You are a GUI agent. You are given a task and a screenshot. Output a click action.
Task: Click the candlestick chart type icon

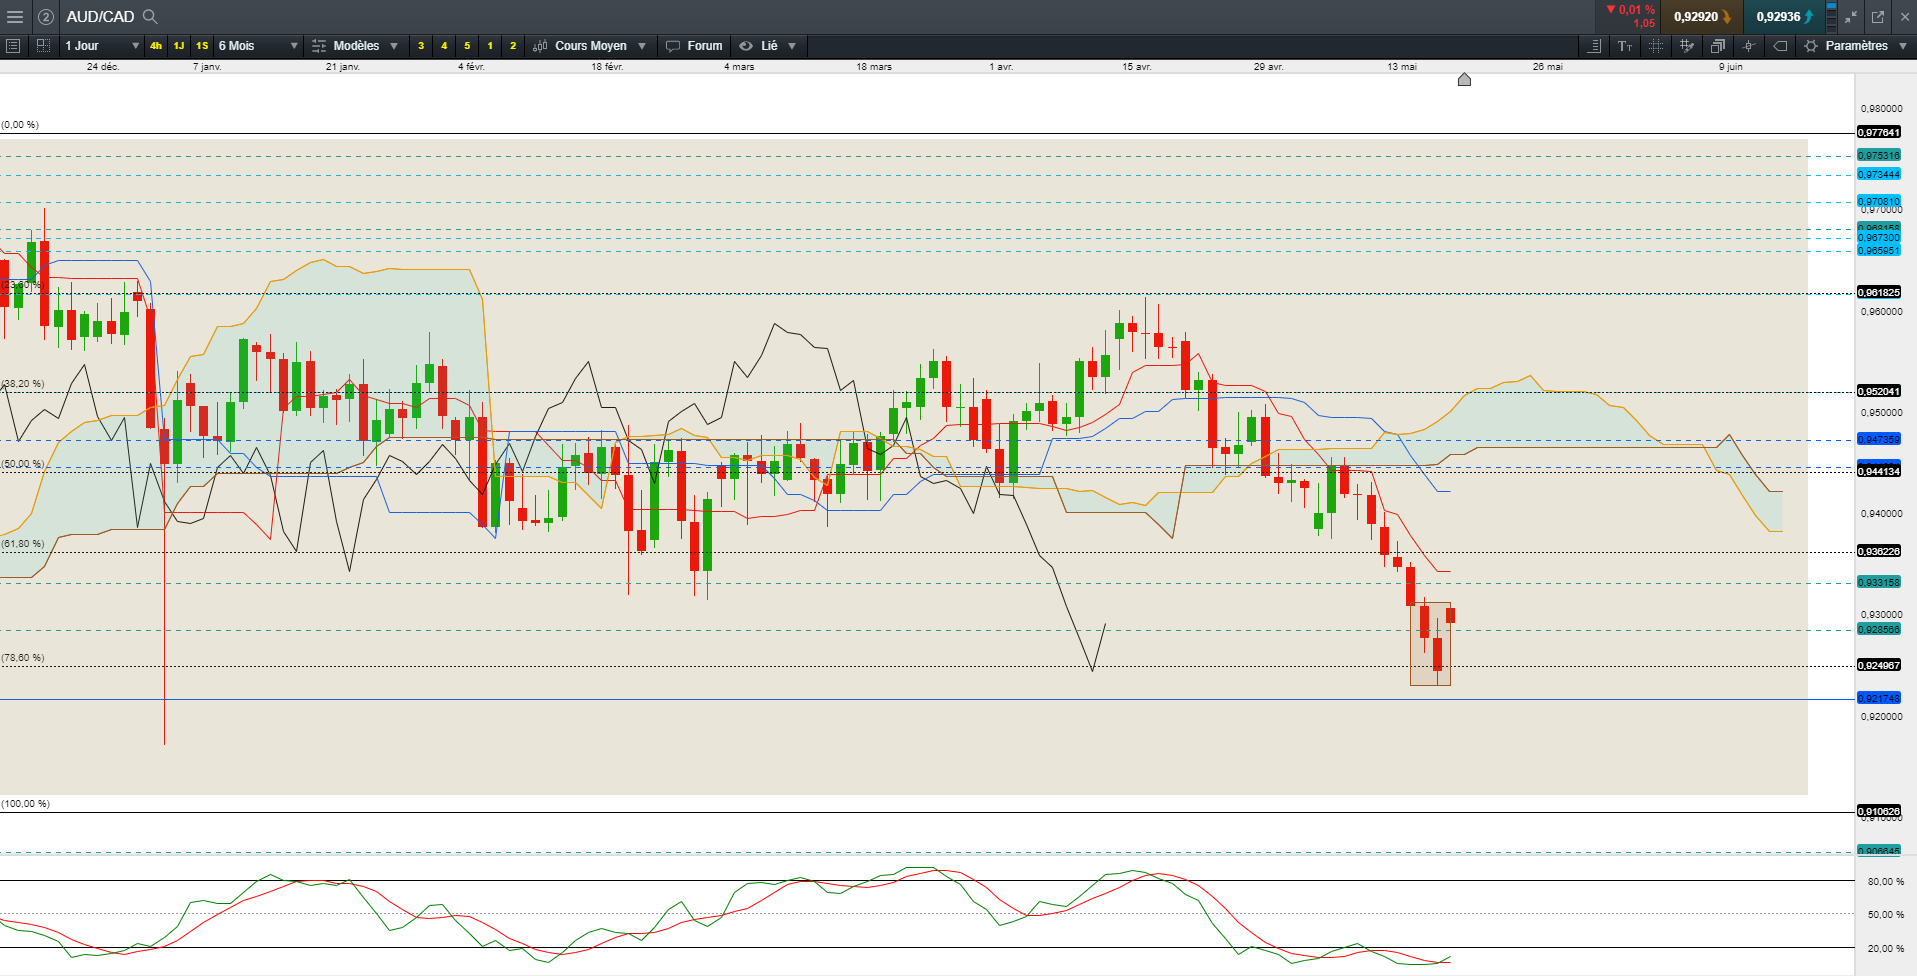[x=540, y=46]
